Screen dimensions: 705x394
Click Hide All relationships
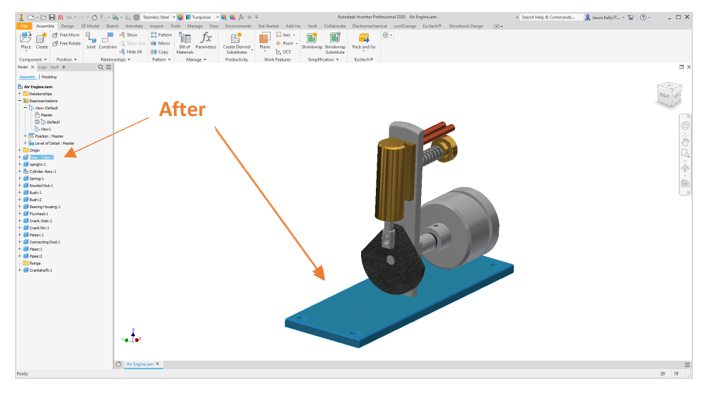click(x=130, y=52)
